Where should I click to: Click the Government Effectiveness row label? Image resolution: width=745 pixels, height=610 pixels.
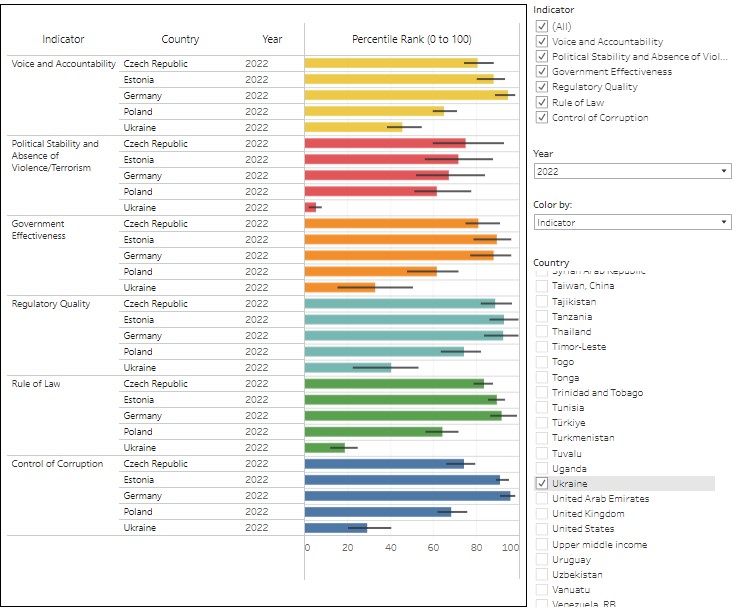pyautogui.click(x=38, y=229)
